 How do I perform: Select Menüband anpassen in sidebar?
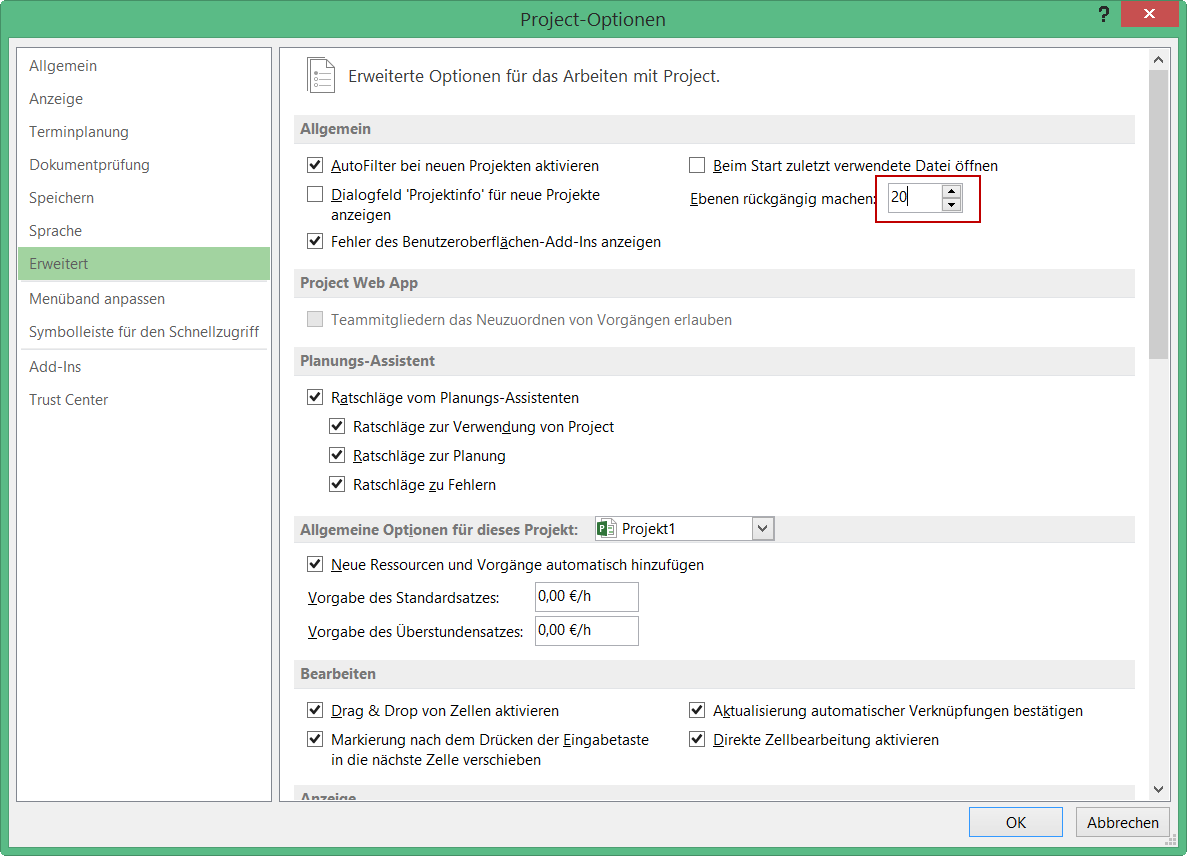coord(97,299)
